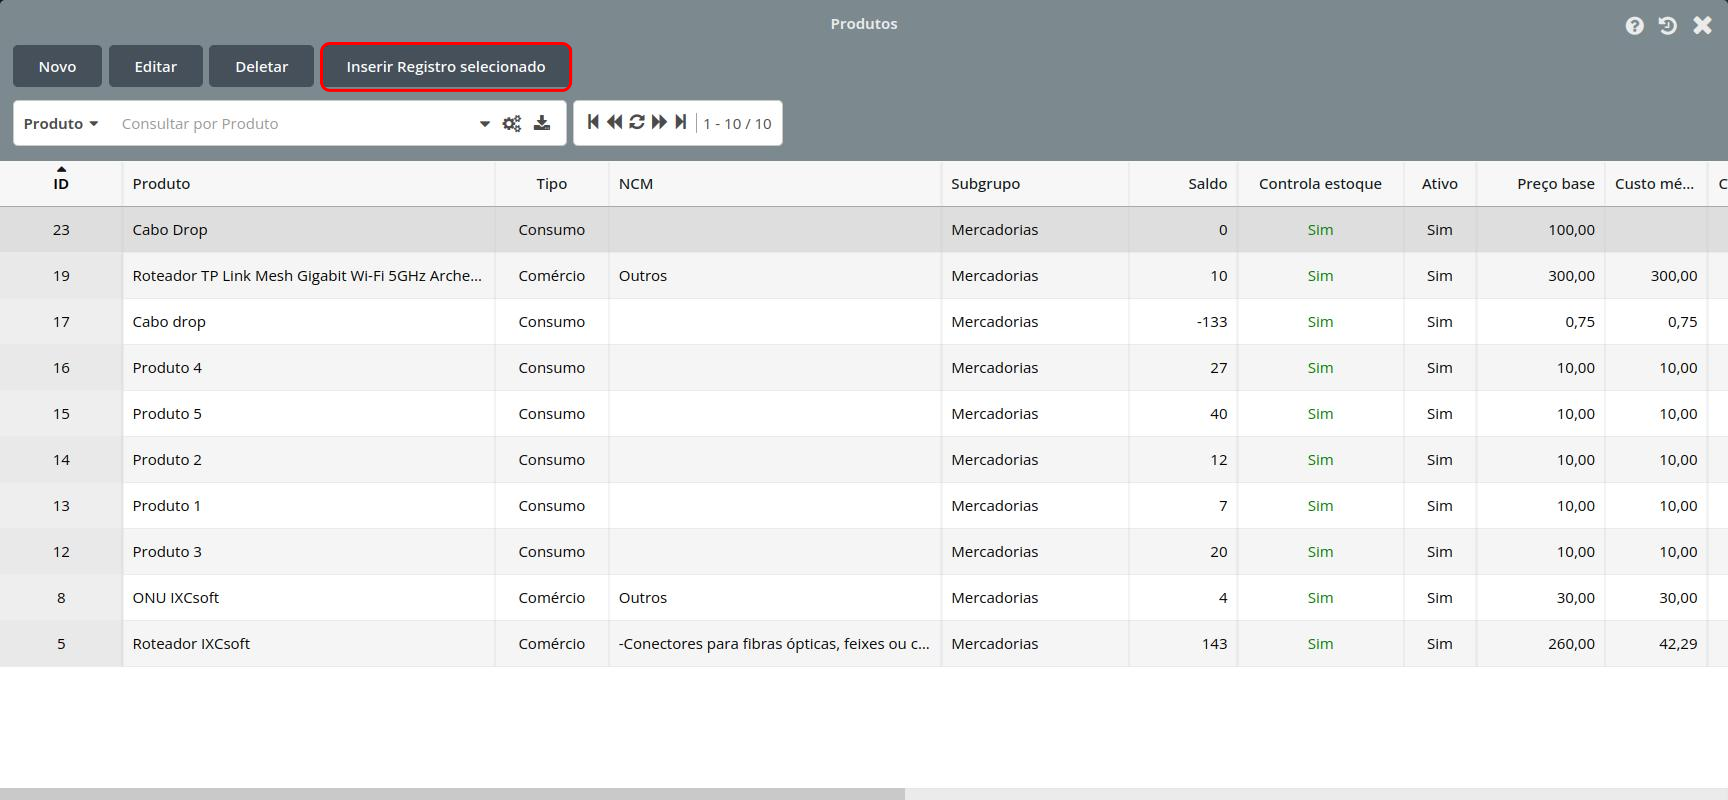This screenshot has height=800, width=1728.
Task: Select the Produto 5 row
Action: (864, 414)
